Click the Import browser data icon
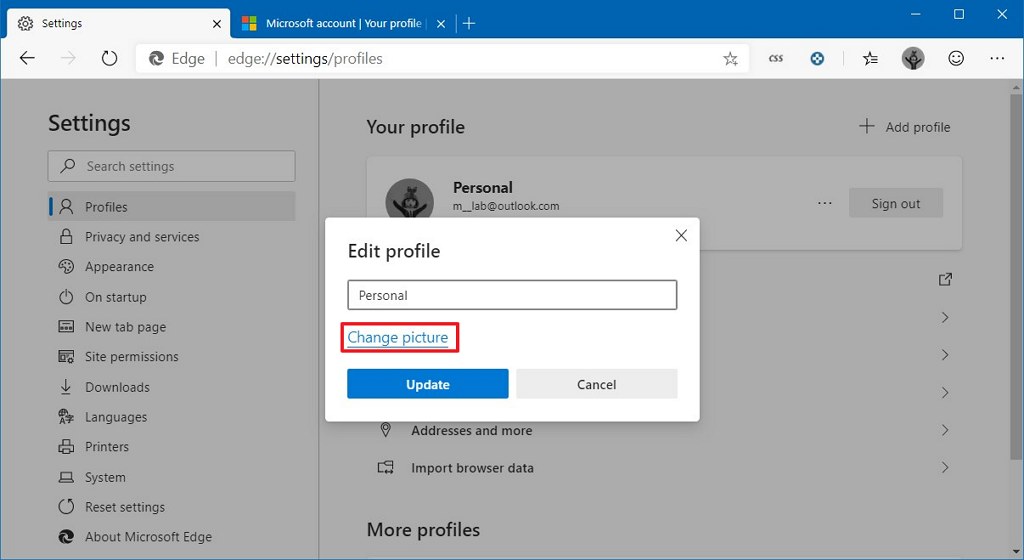Image resolution: width=1024 pixels, height=560 pixels. (385, 467)
